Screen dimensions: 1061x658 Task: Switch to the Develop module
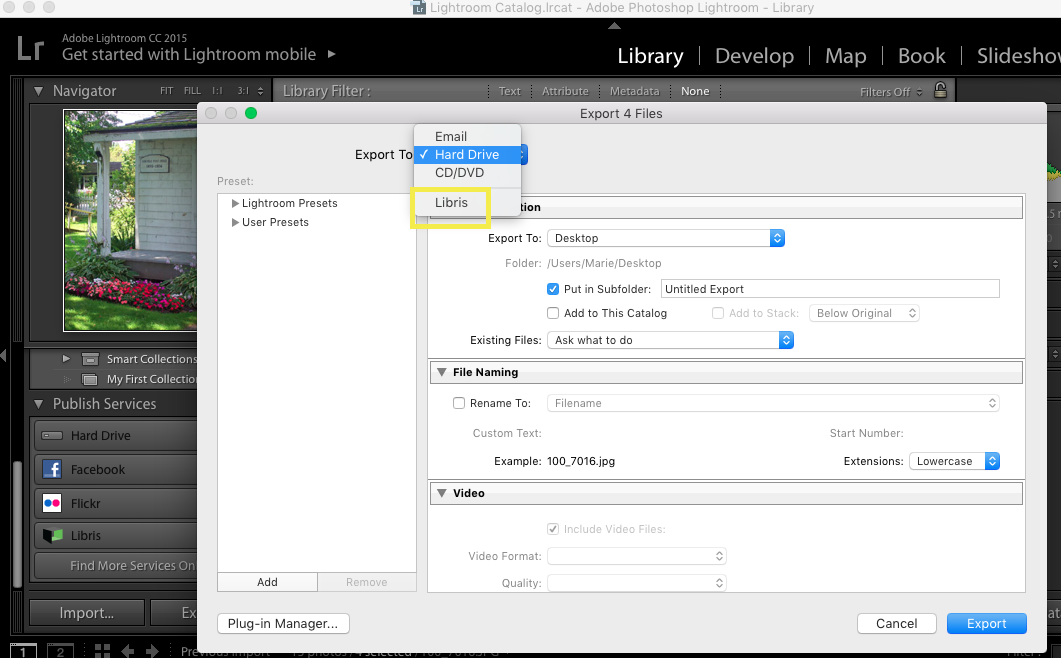pyautogui.click(x=754, y=56)
